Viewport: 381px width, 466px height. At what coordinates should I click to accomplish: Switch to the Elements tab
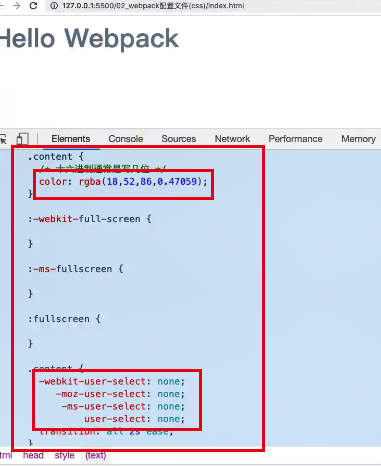click(x=71, y=139)
